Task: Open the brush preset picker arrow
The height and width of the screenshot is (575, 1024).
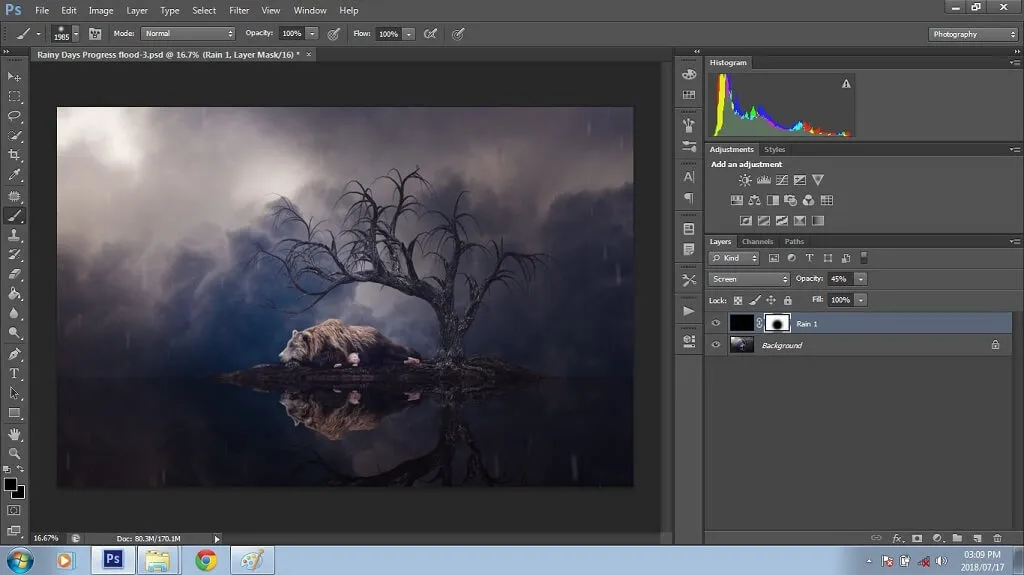Action: 76,34
